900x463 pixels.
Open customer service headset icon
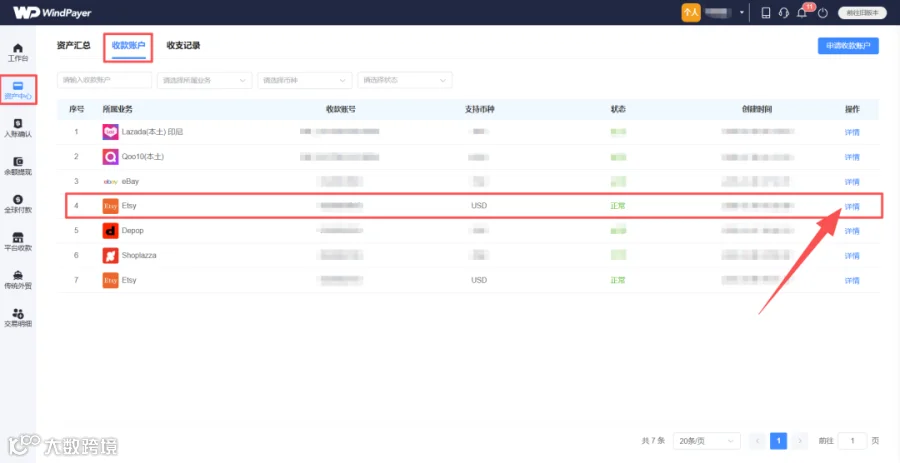pyautogui.click(x=783, y=13)
